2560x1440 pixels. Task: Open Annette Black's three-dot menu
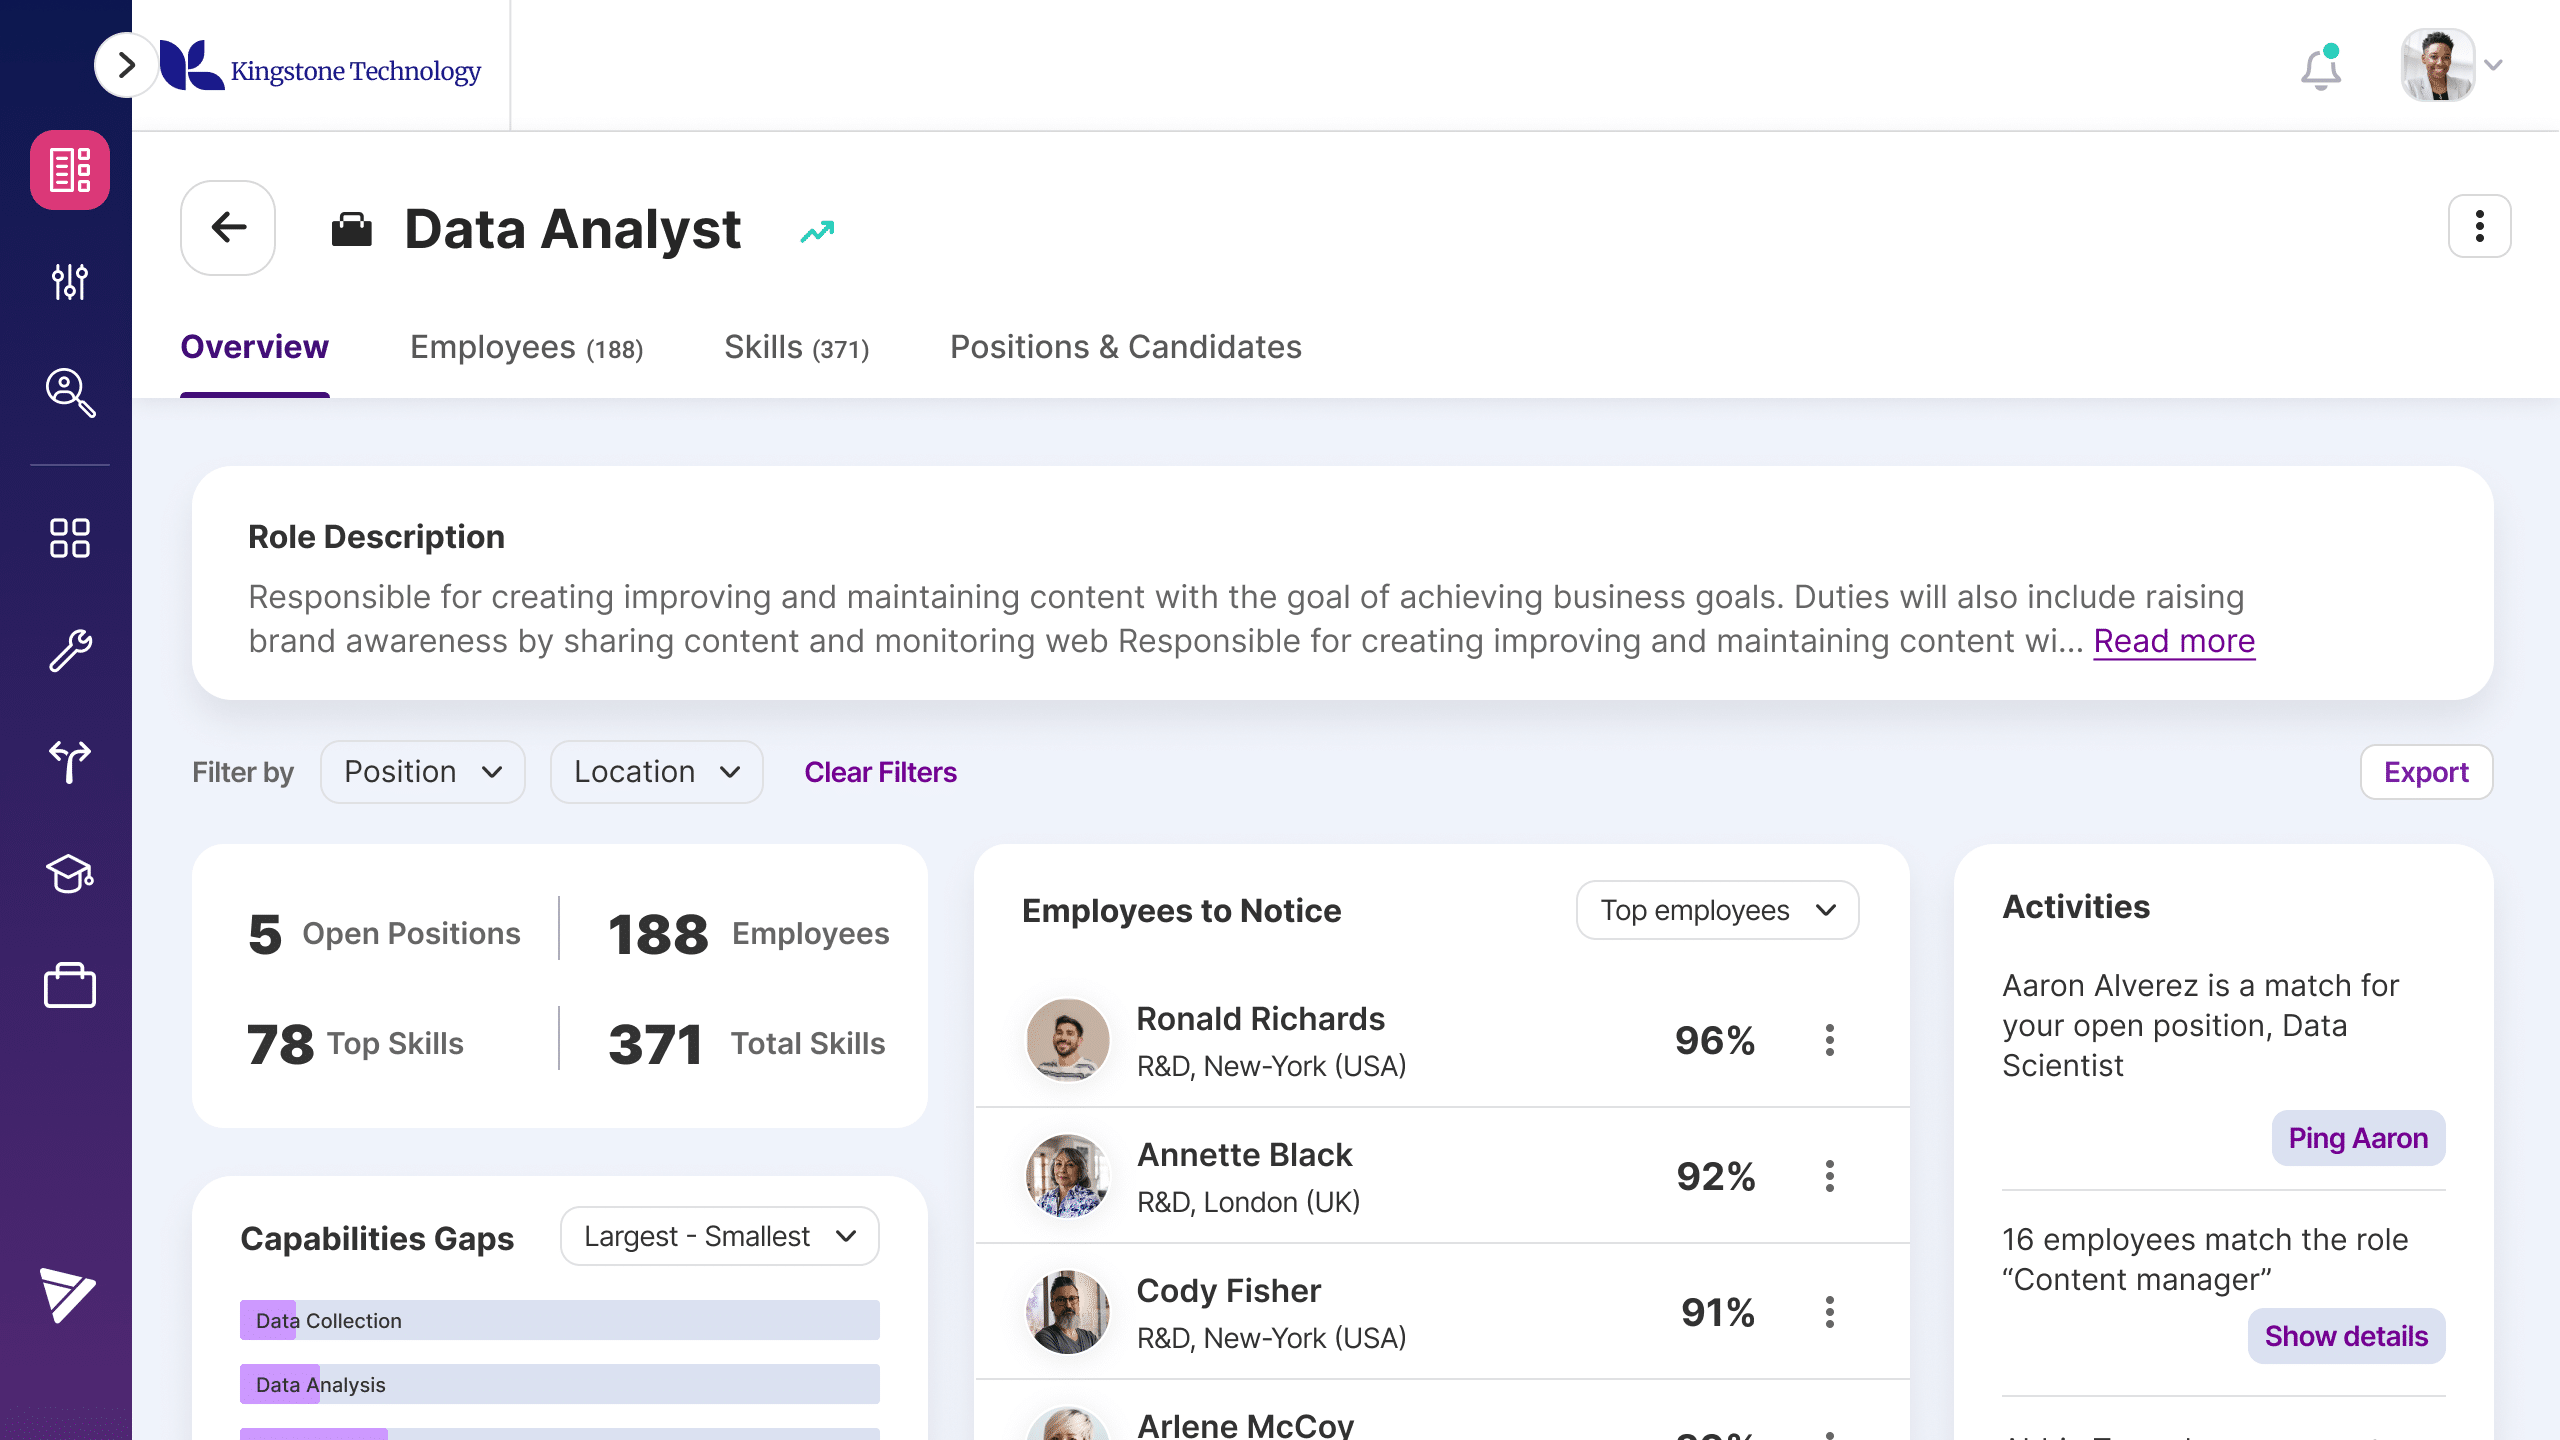1830,1176
